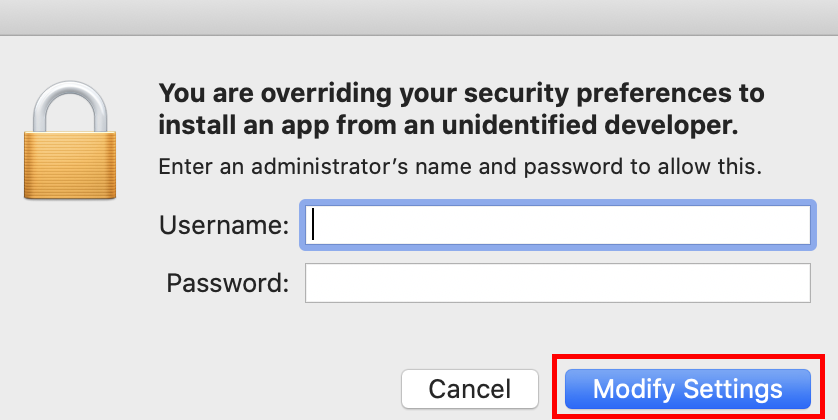
Task: Focus the Username text field
Action: point(557,225)
